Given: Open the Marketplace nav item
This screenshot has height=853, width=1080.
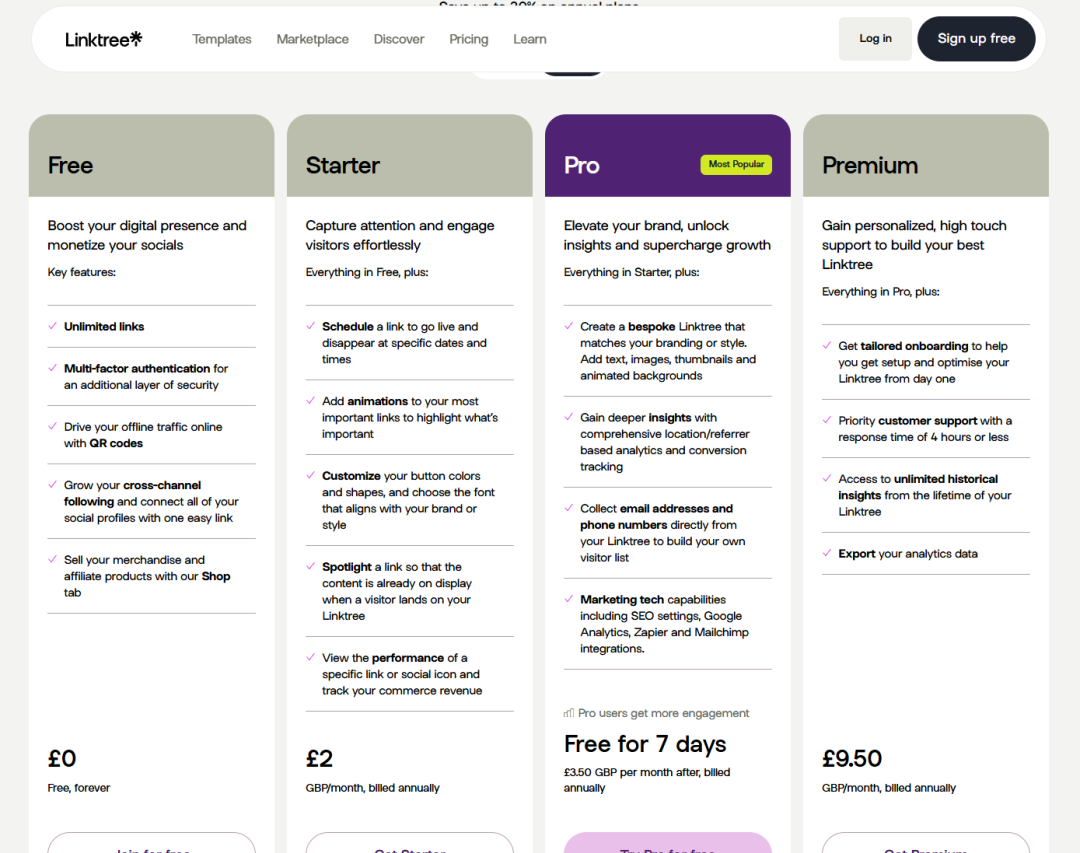Looking at the screenshot, I should (313, 39).
